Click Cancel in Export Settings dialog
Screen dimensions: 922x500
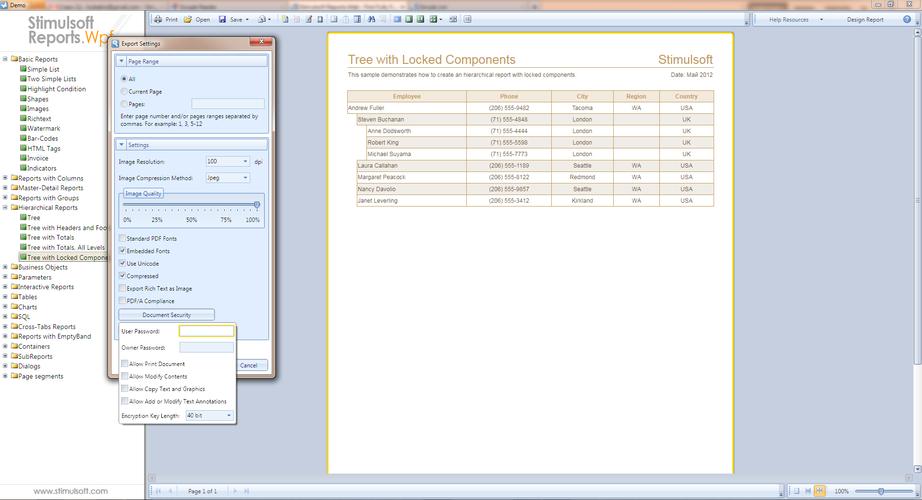[x=249, y=365]
